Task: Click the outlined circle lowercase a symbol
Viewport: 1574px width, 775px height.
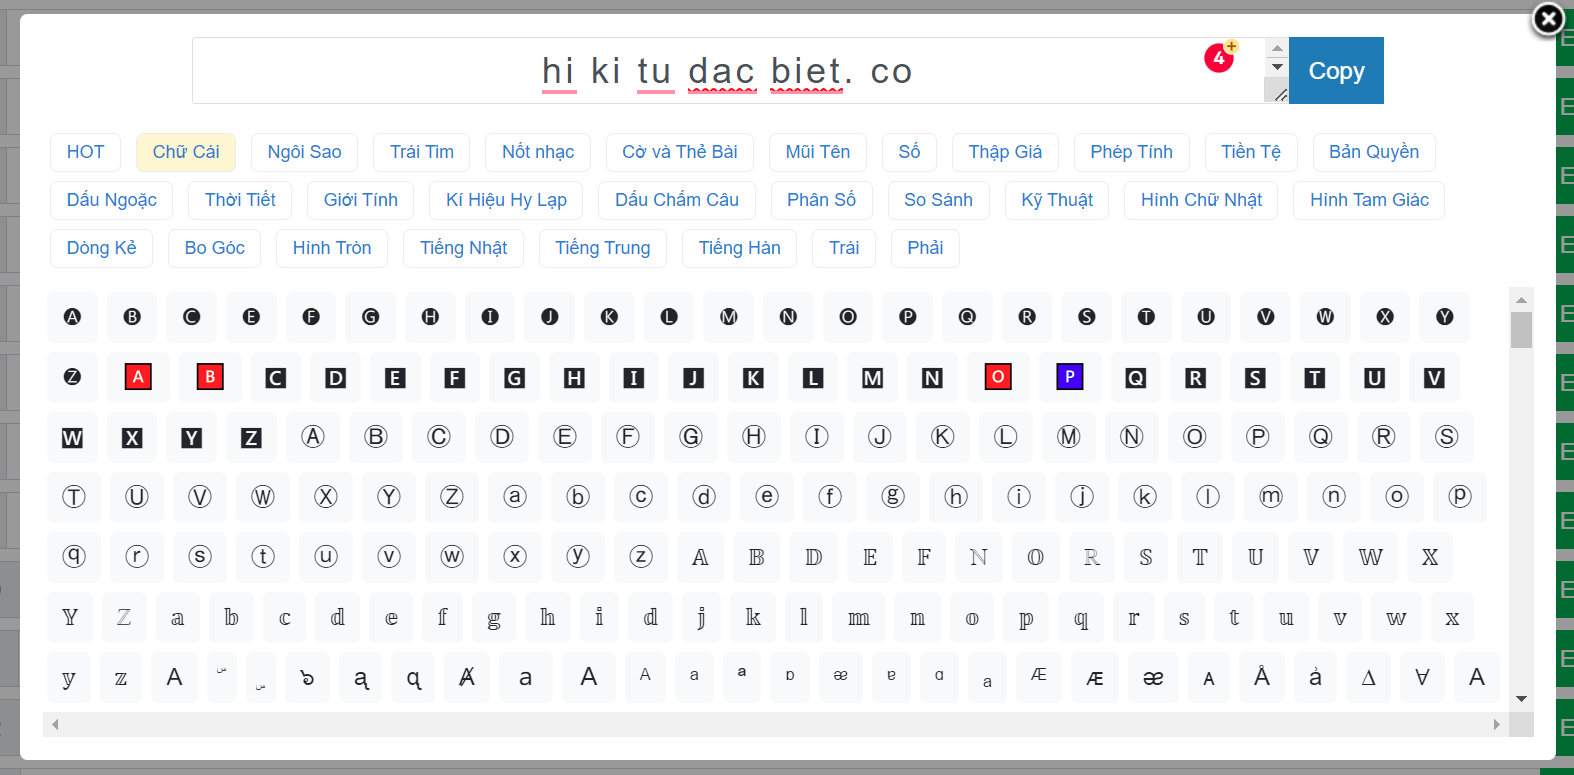Action: (x=515, y=497)
